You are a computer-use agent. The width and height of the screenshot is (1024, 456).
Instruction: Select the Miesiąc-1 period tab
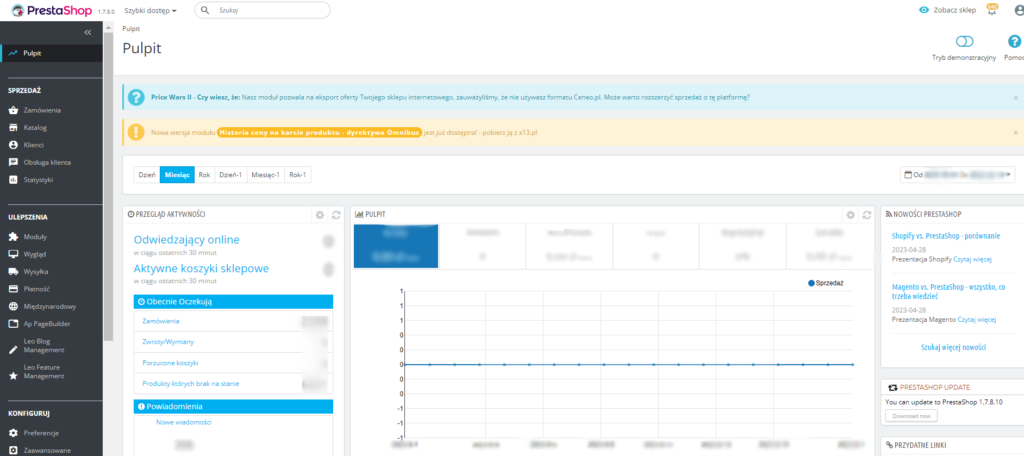(x=266, y=174)
